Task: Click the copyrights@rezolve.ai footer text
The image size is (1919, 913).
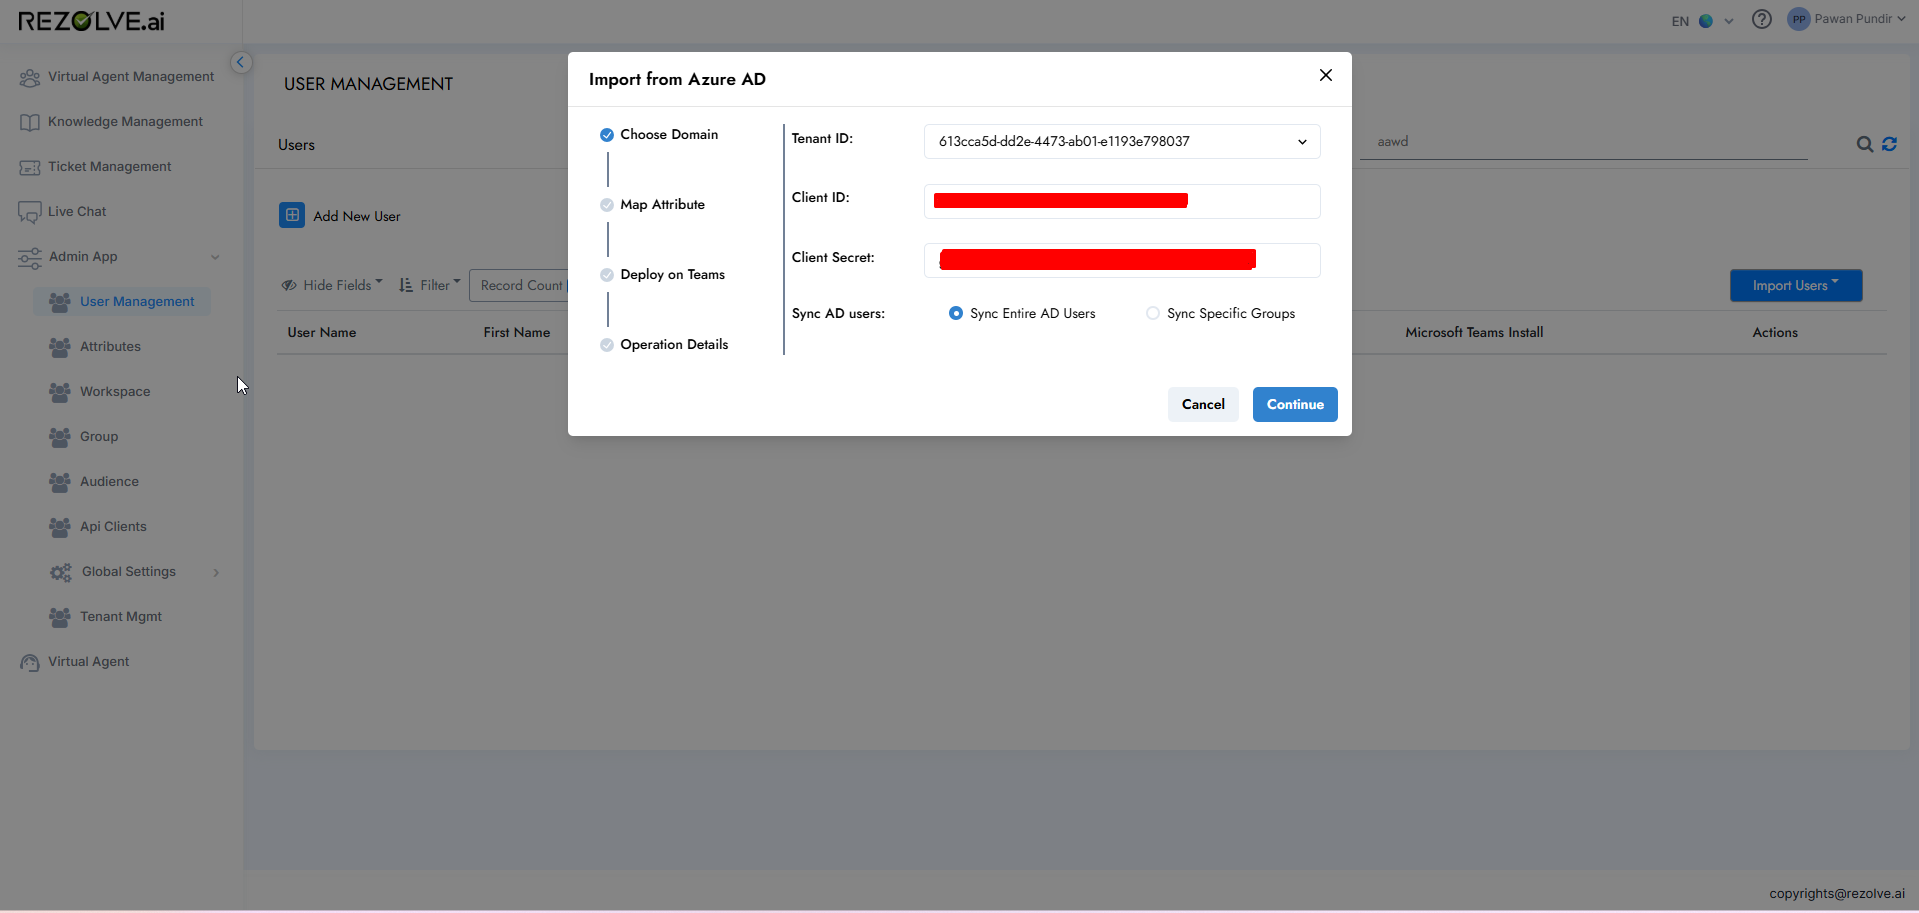Action: (1837, 893)
